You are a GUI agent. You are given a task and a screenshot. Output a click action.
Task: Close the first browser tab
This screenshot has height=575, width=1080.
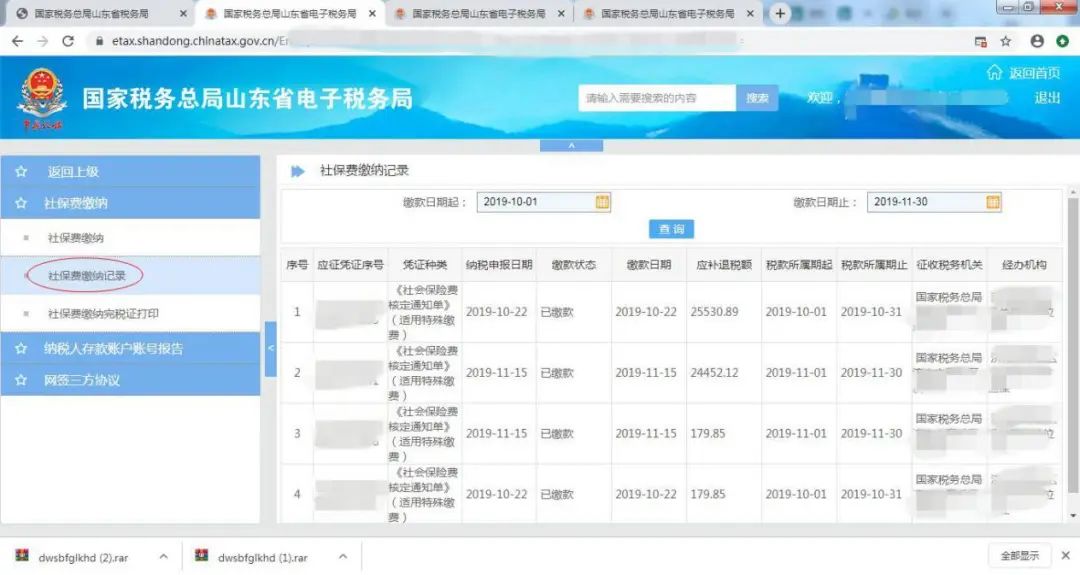pos(183,13)
